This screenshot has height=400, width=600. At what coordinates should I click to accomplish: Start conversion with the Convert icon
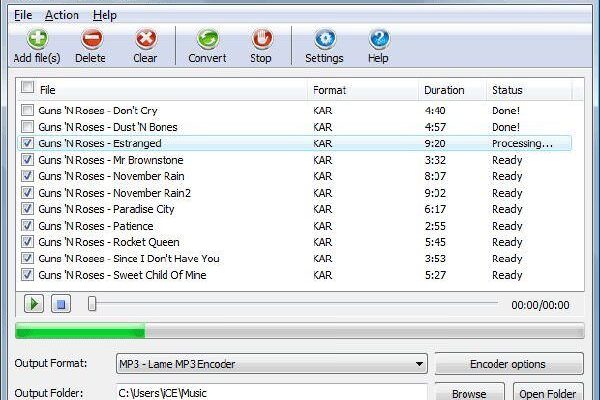(x=207, y=40)
